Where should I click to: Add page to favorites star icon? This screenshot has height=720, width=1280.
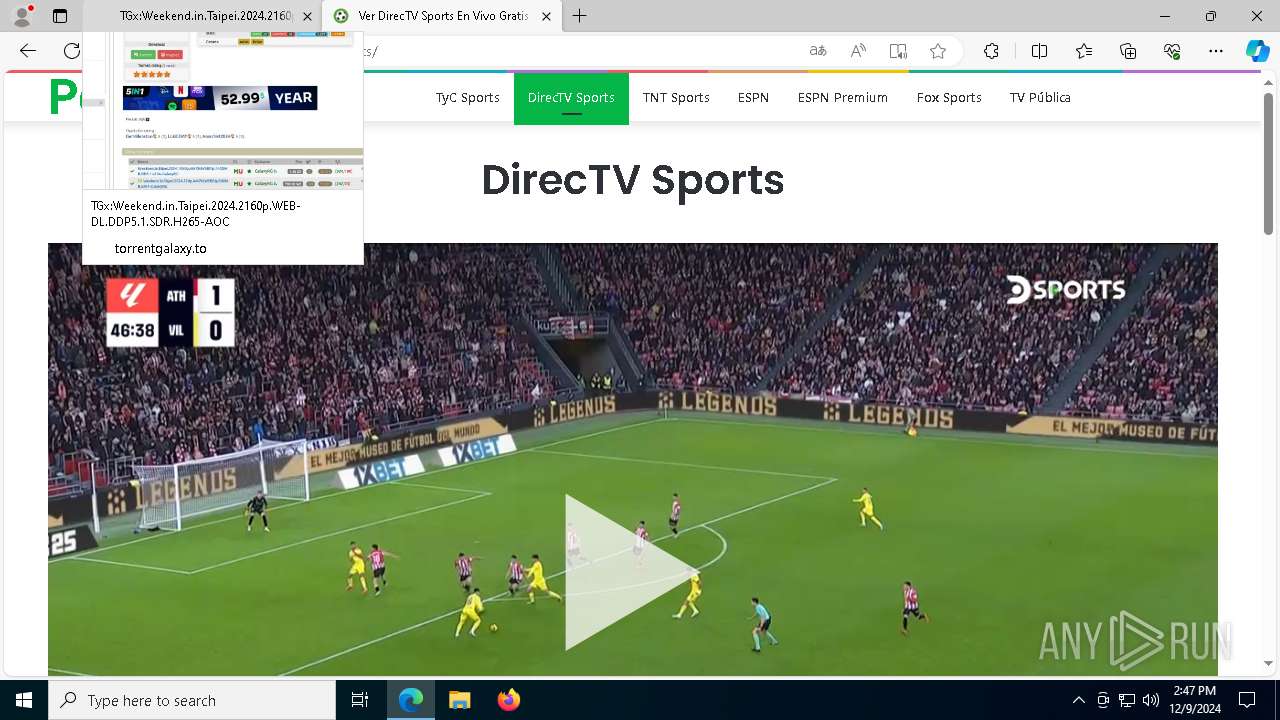(938, 51)
